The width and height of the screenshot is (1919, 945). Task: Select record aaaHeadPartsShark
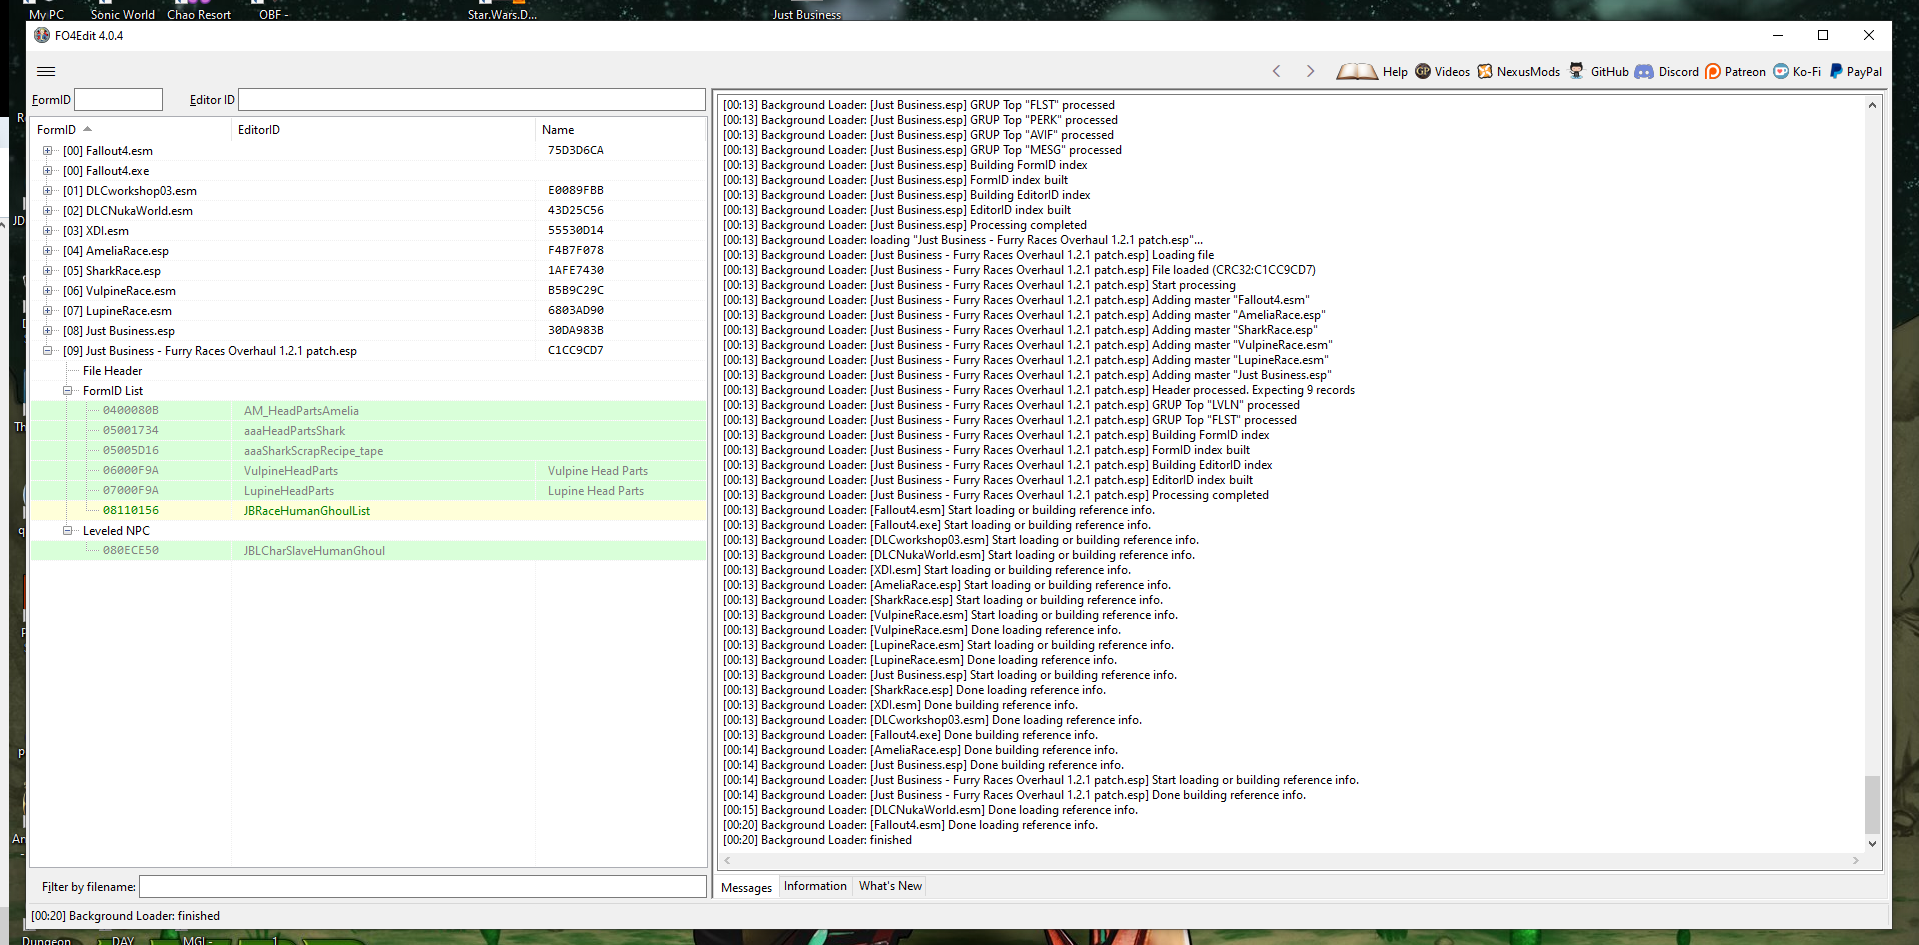[368, 431]
